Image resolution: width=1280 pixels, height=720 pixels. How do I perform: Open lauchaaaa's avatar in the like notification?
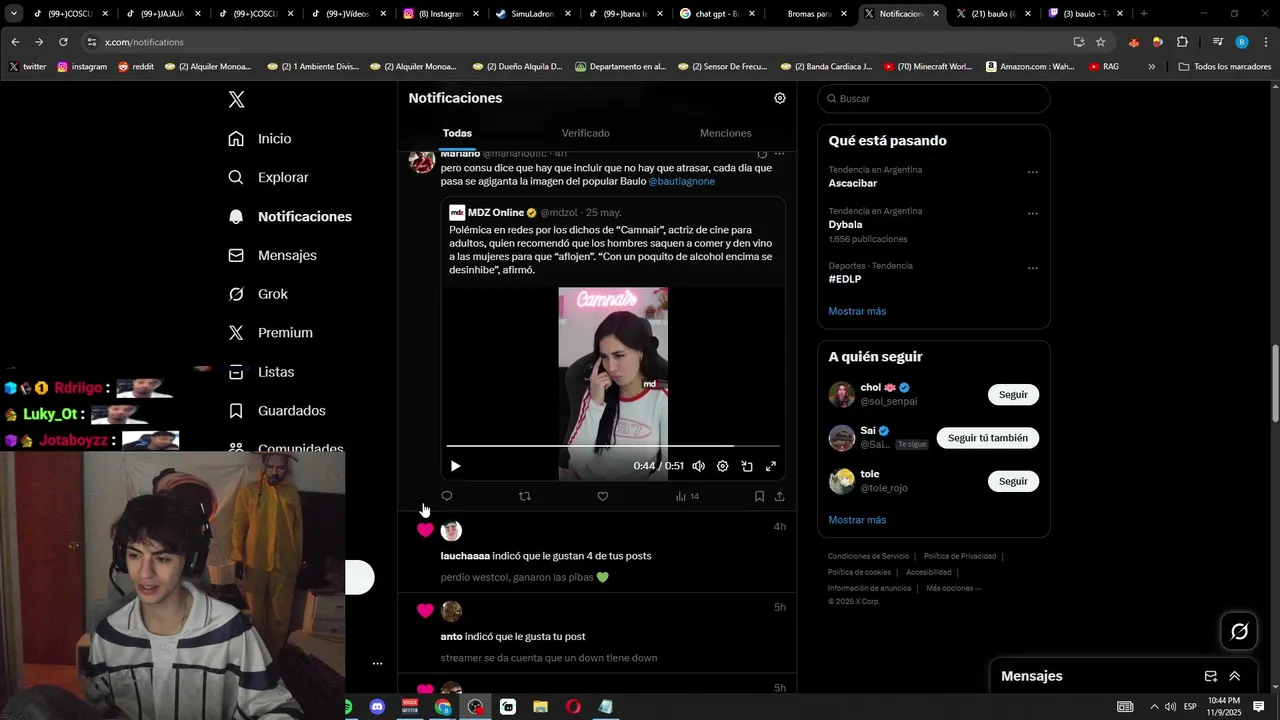(451, 531)
